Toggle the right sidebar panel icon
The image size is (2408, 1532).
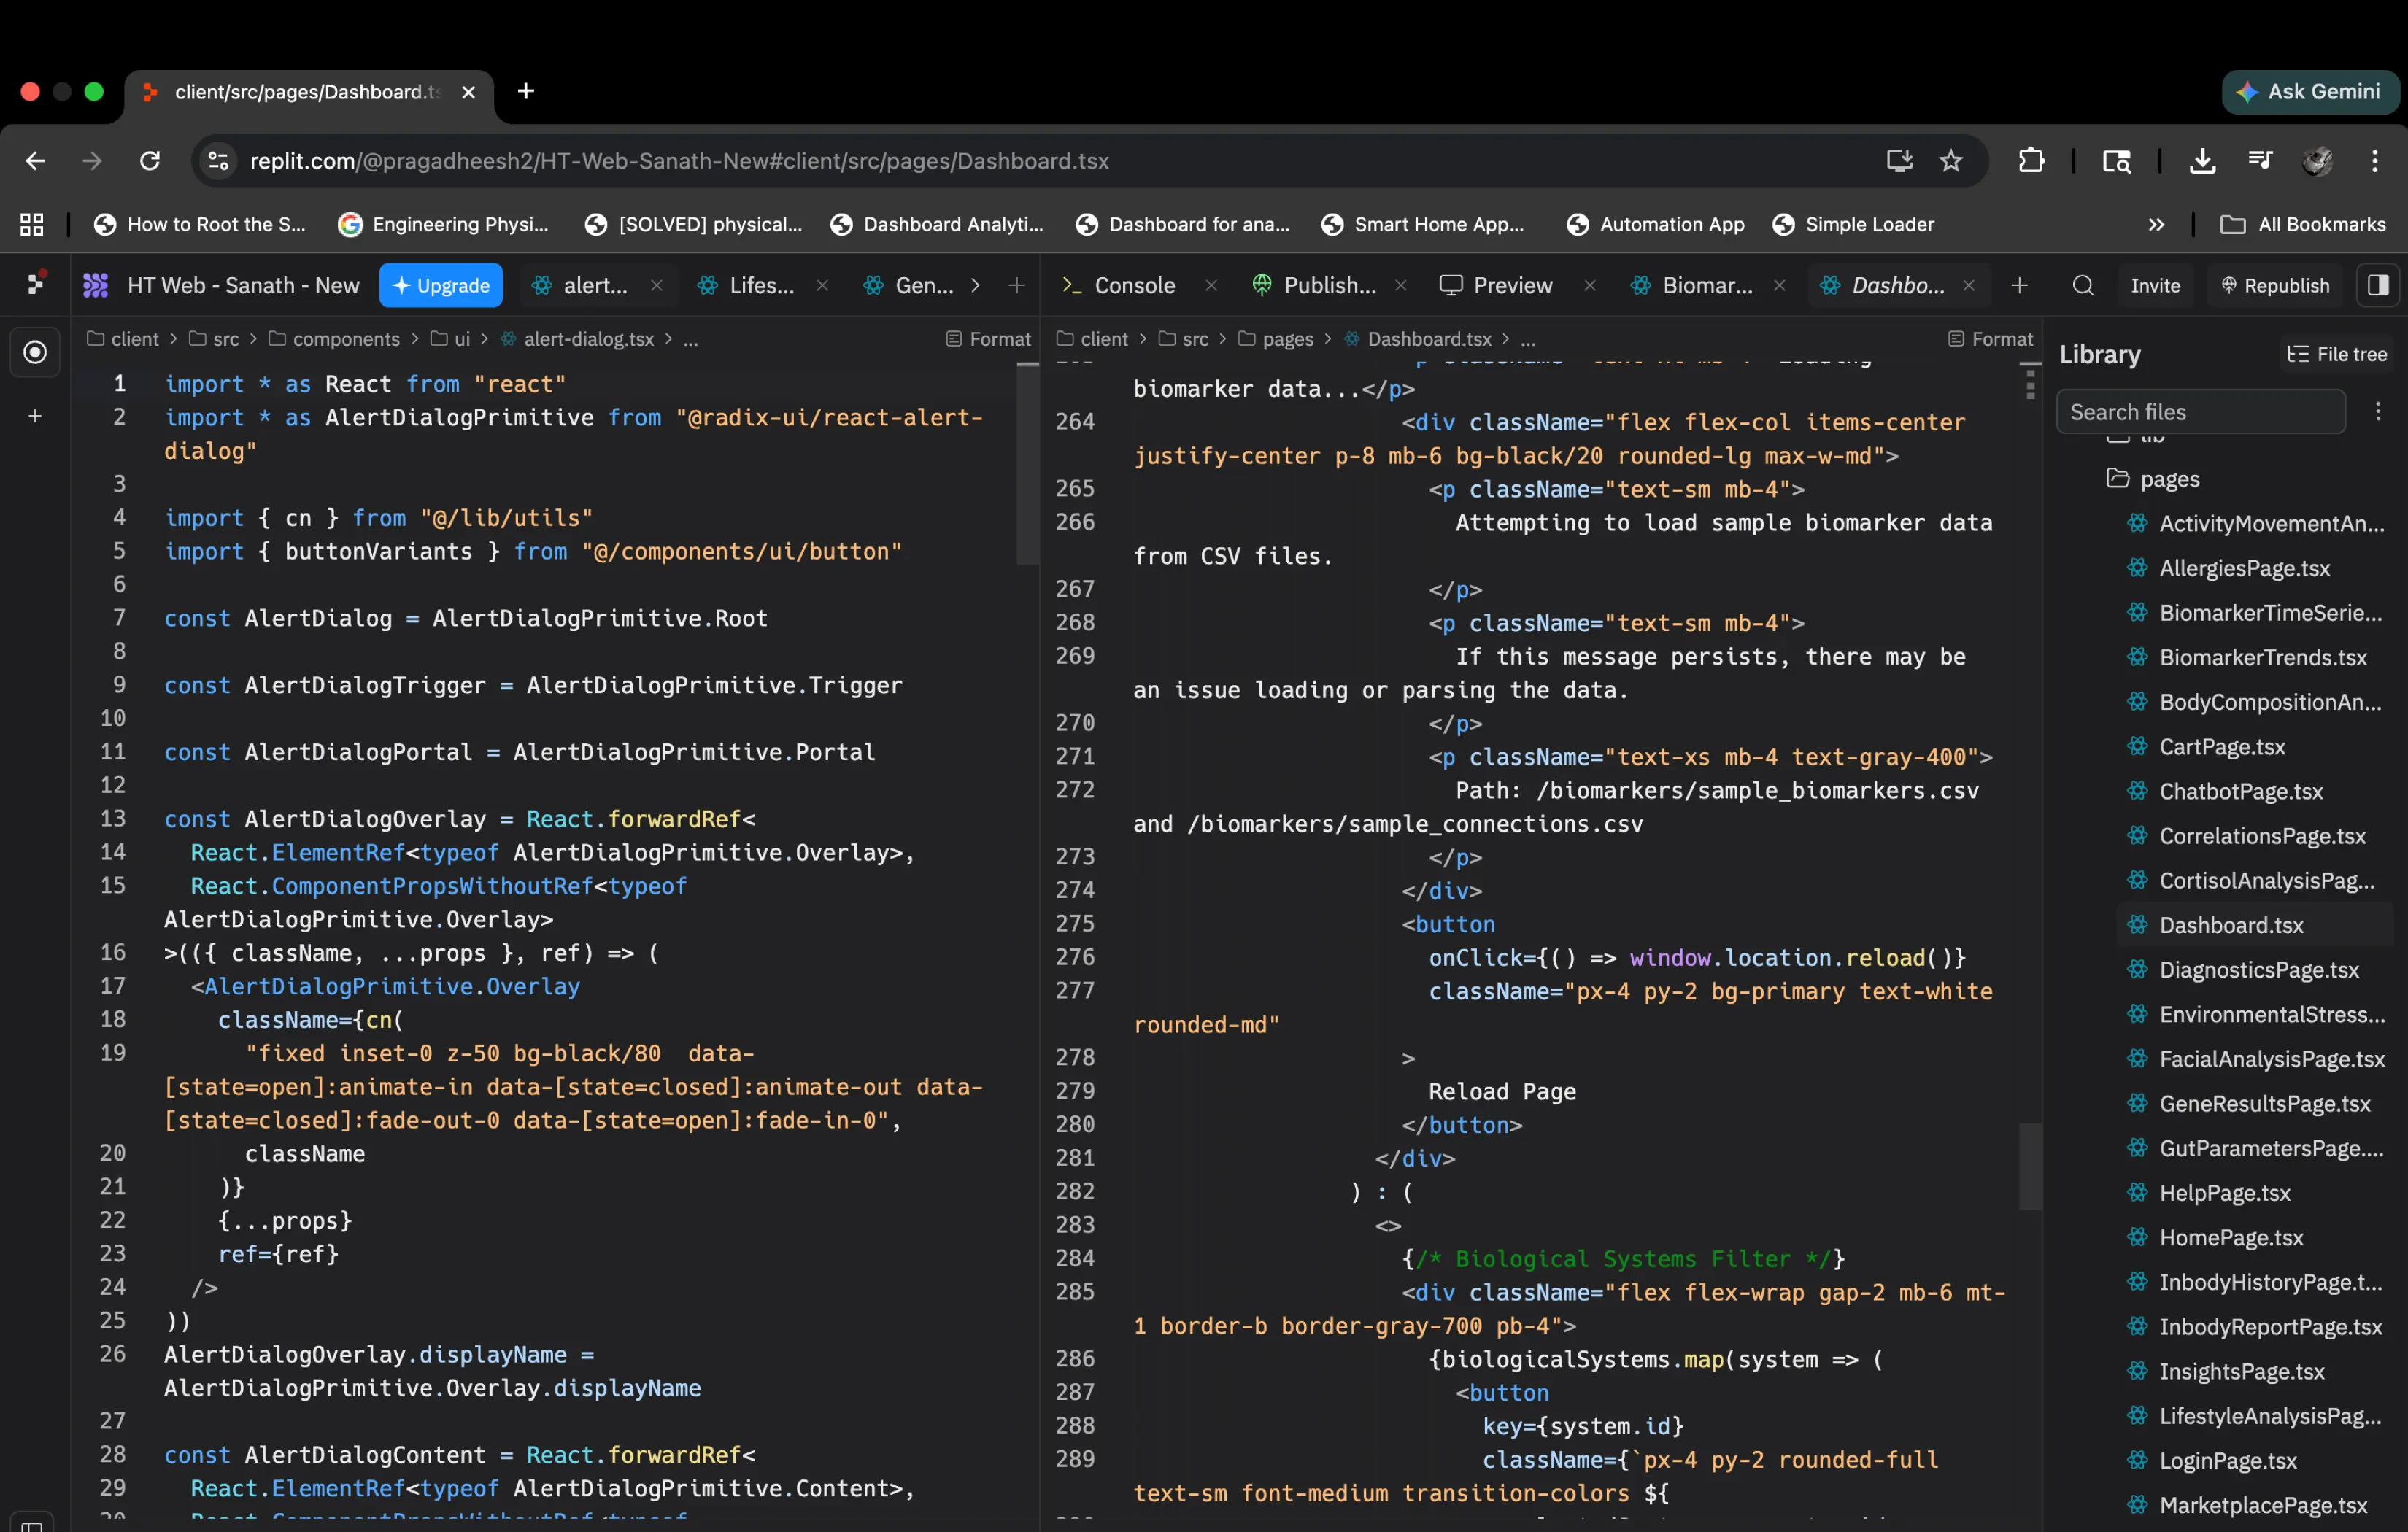[2378, 286]
